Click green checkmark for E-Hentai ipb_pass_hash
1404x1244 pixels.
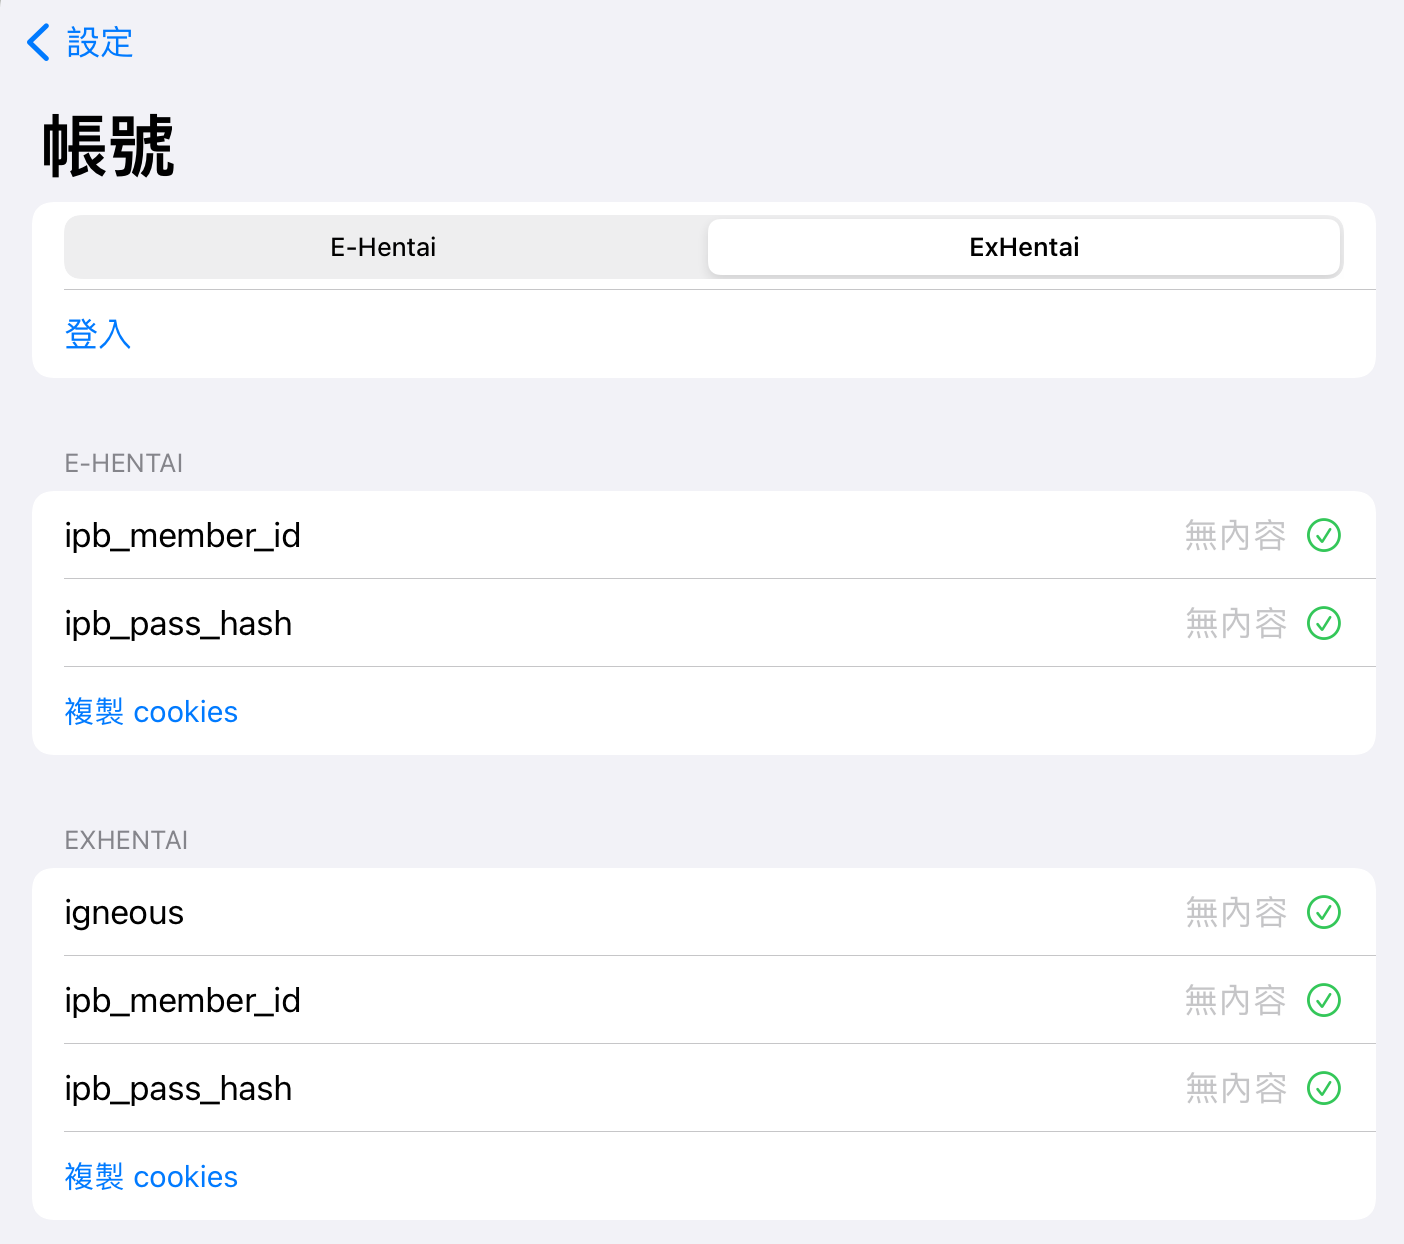[1323, 623]
